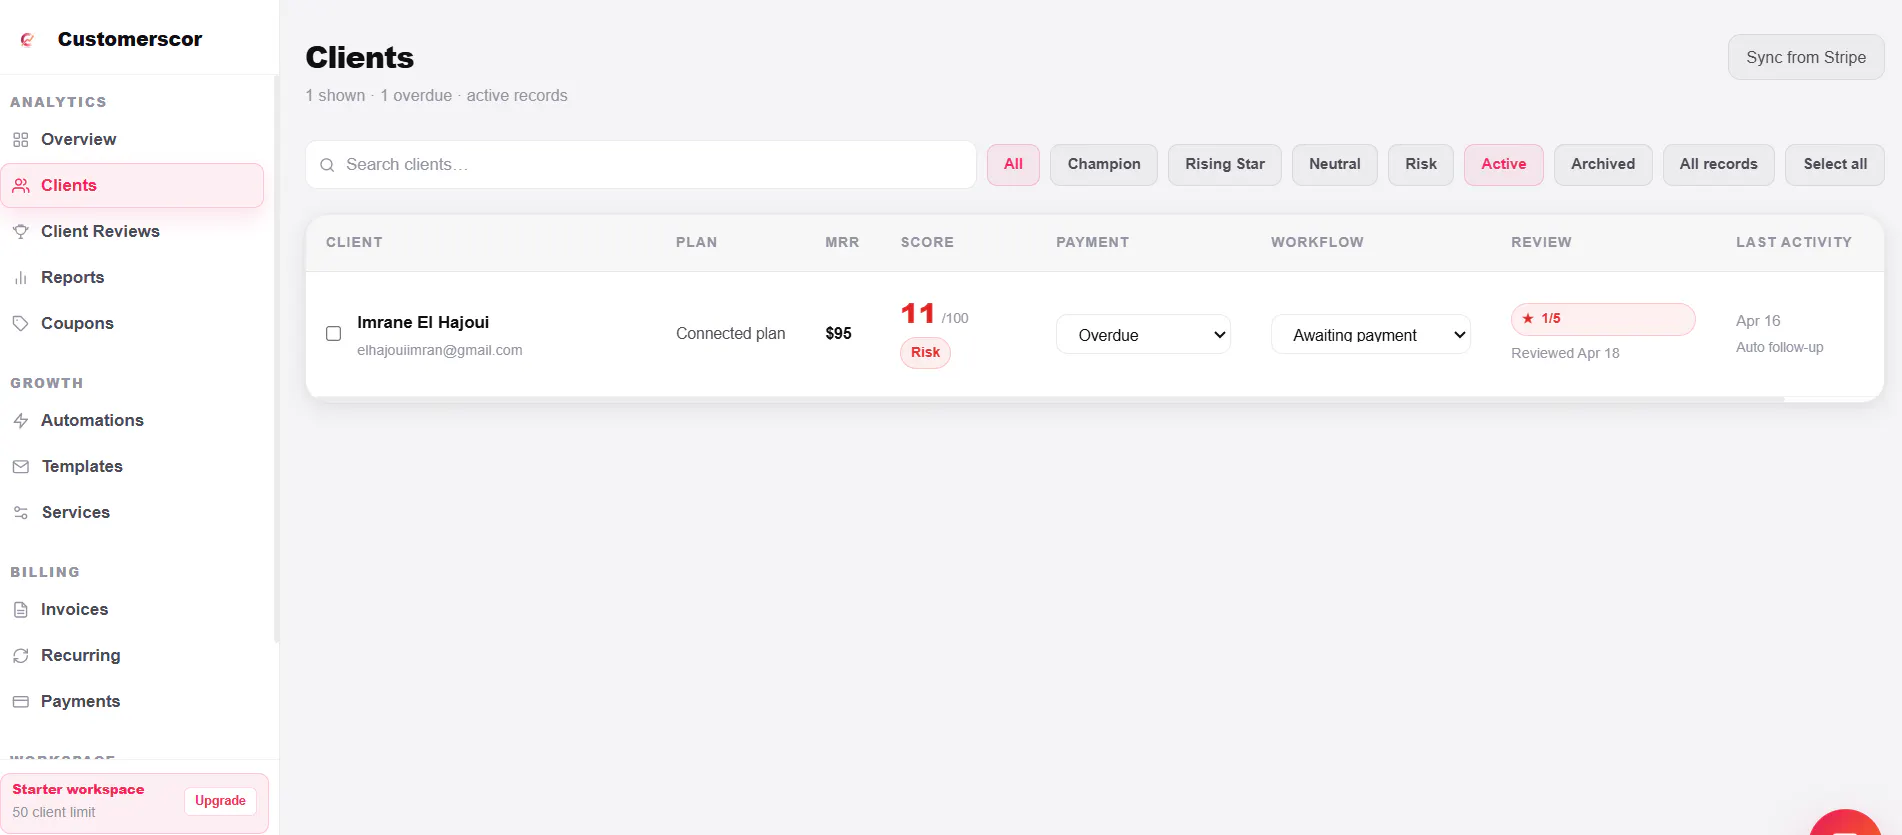Open Overview in the sidebar
Screen dimensions: 1902x835
tap(132, 140)
